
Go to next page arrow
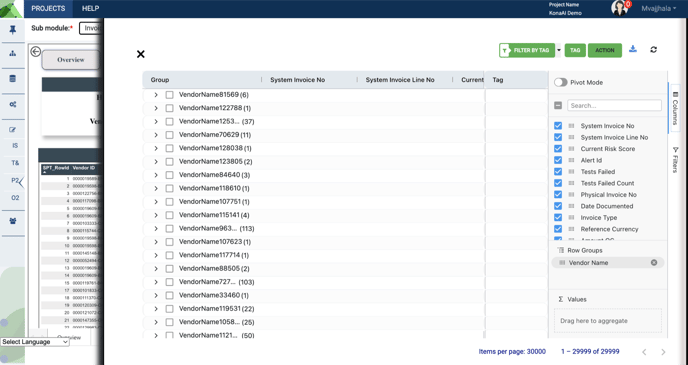[x=663, y=352]
